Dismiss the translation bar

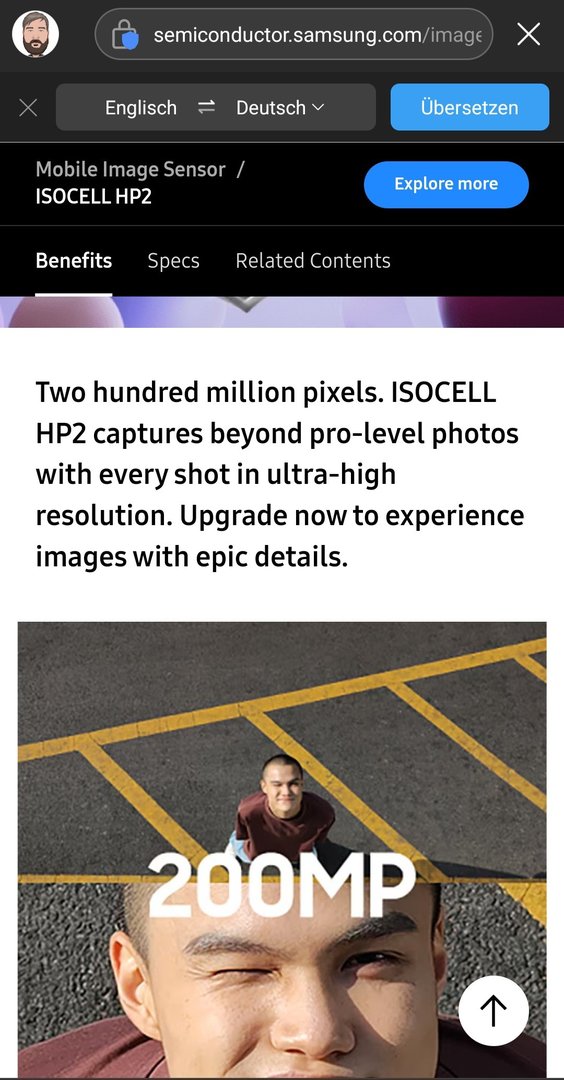[28, 107]
